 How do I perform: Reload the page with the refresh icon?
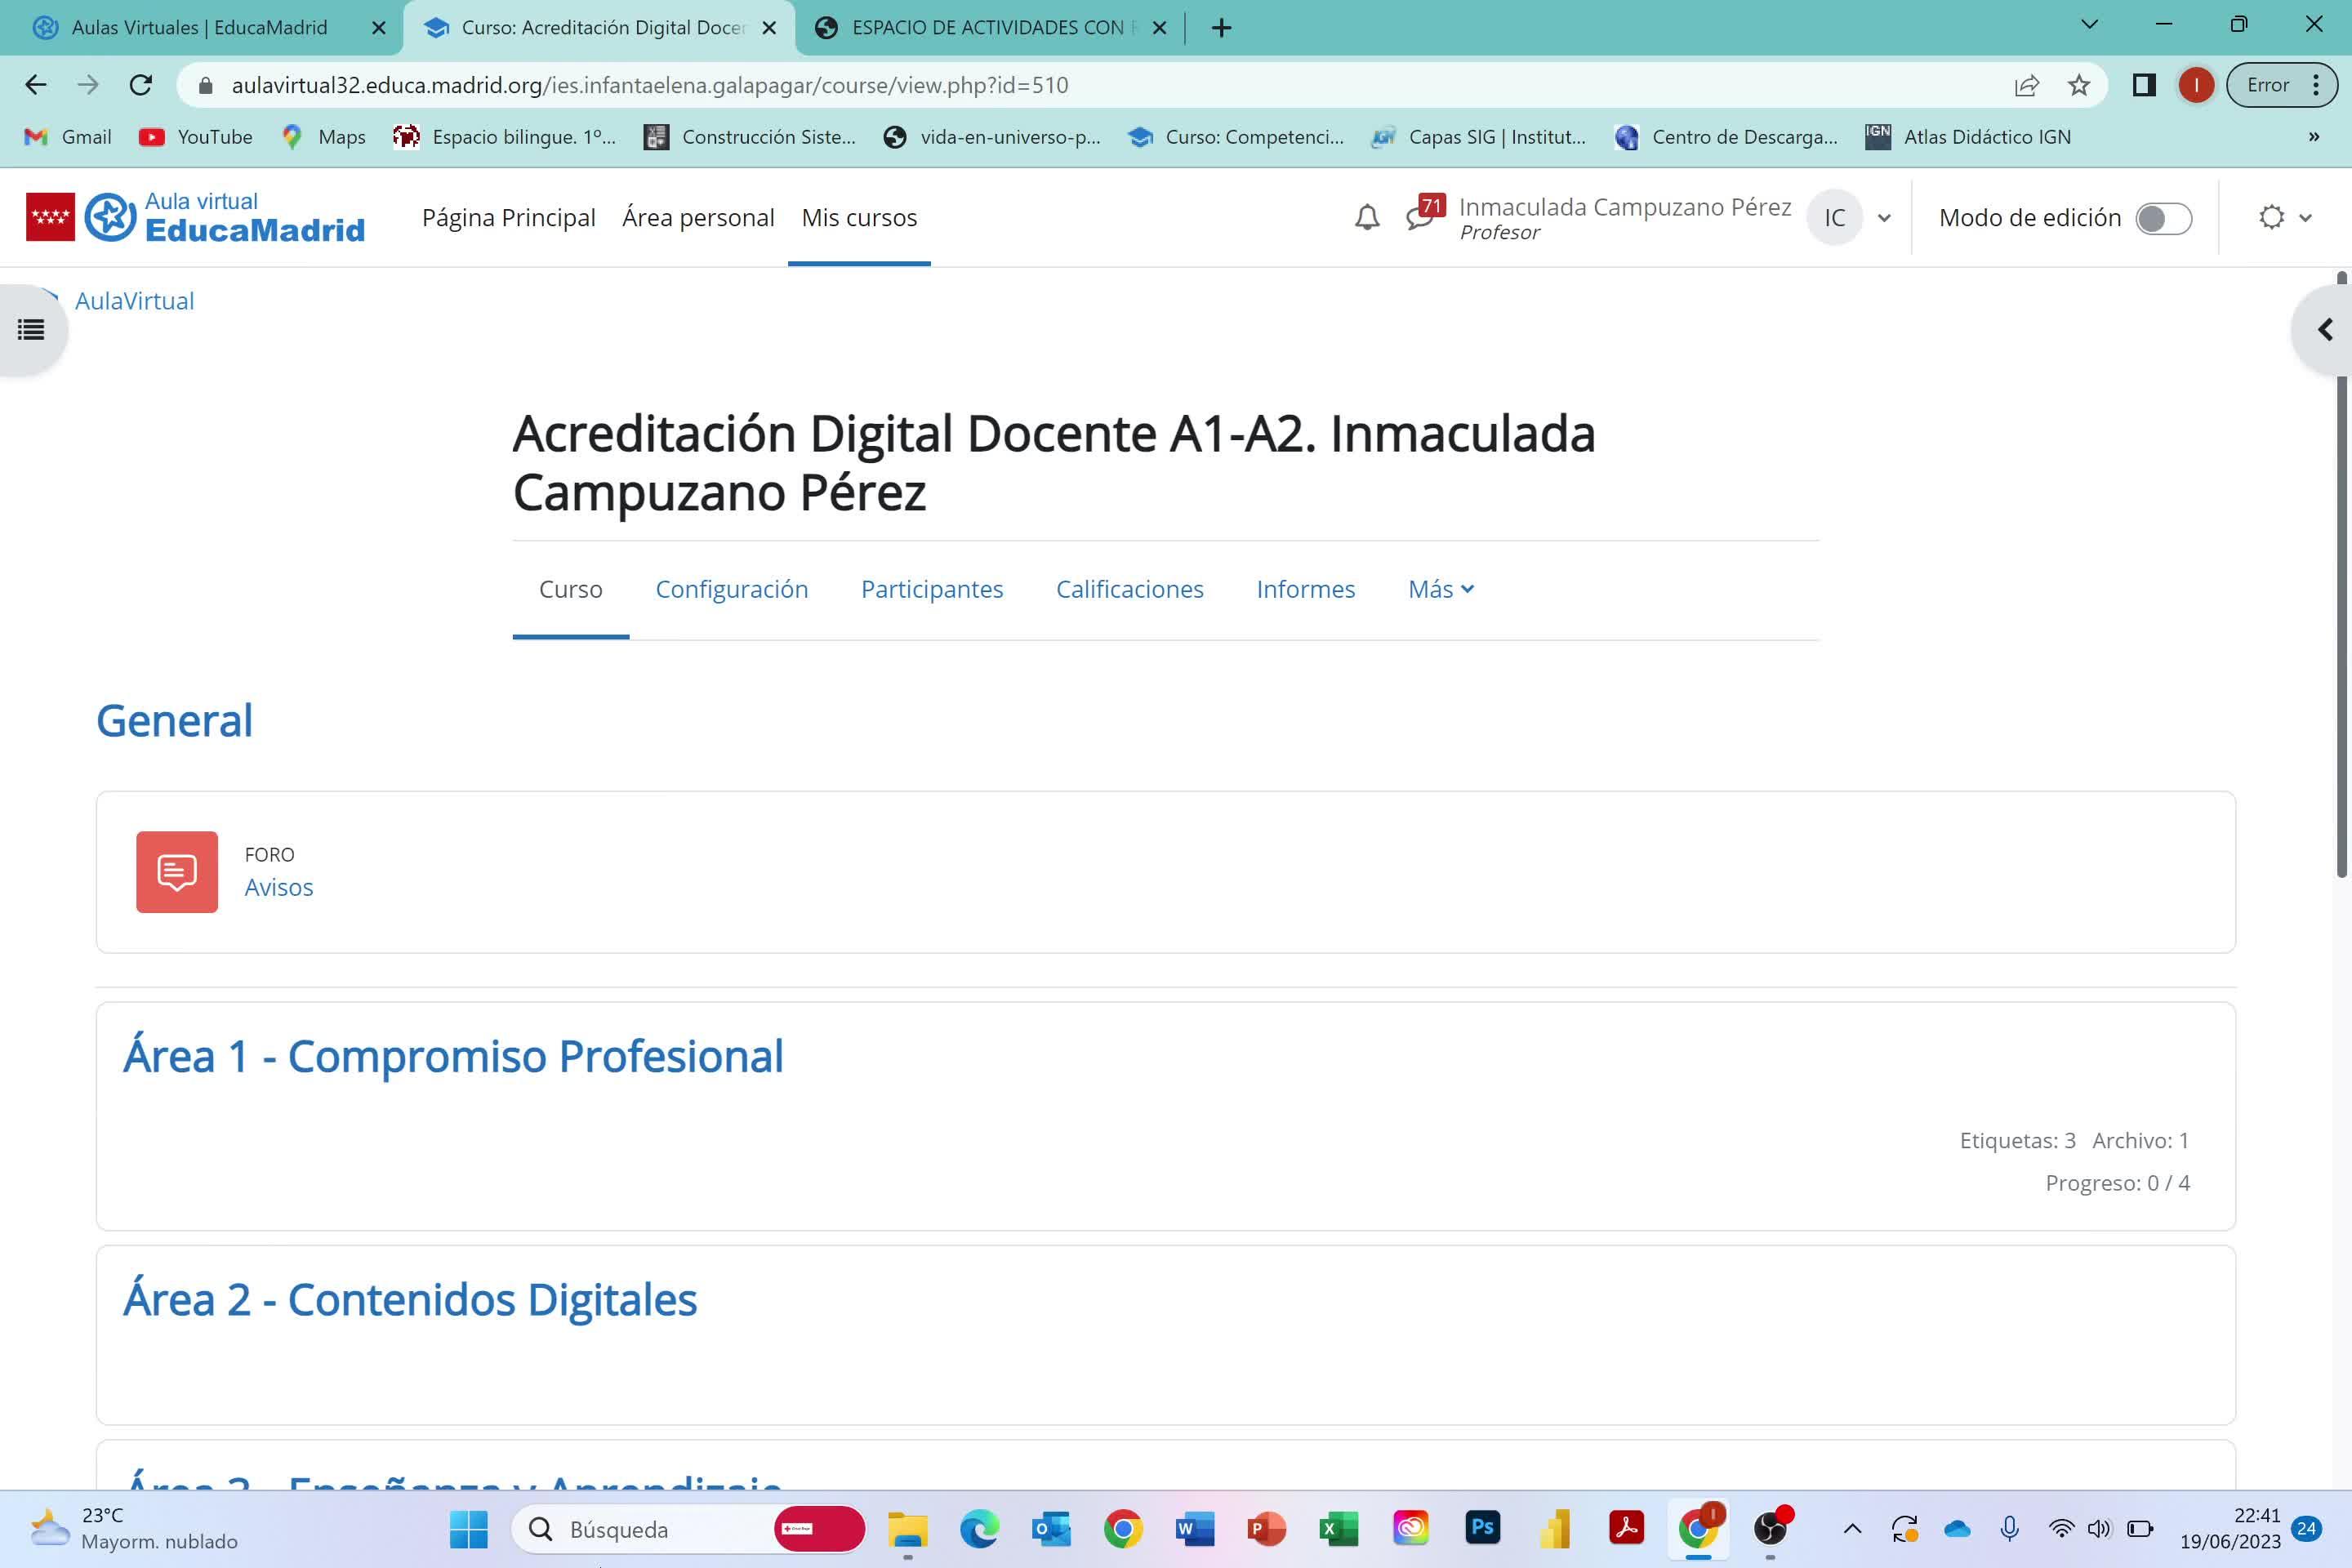point(141,85)
